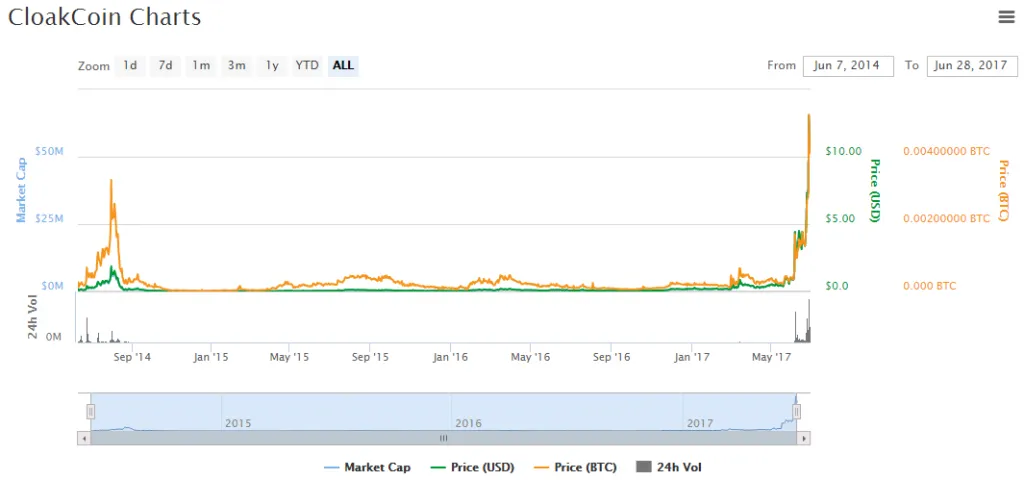Open the chart hamburger menu
The width and height of the screenshot is (1024, 480).
click(x=1006, y=18)
